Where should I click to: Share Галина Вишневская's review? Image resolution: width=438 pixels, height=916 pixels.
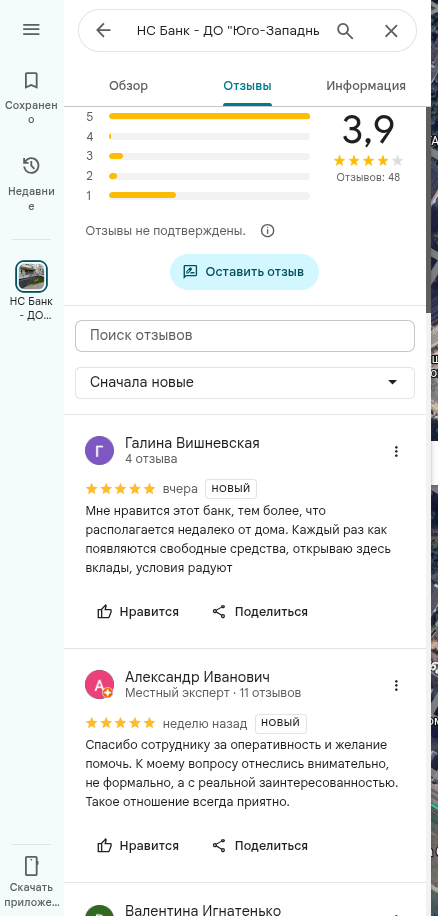260,612
